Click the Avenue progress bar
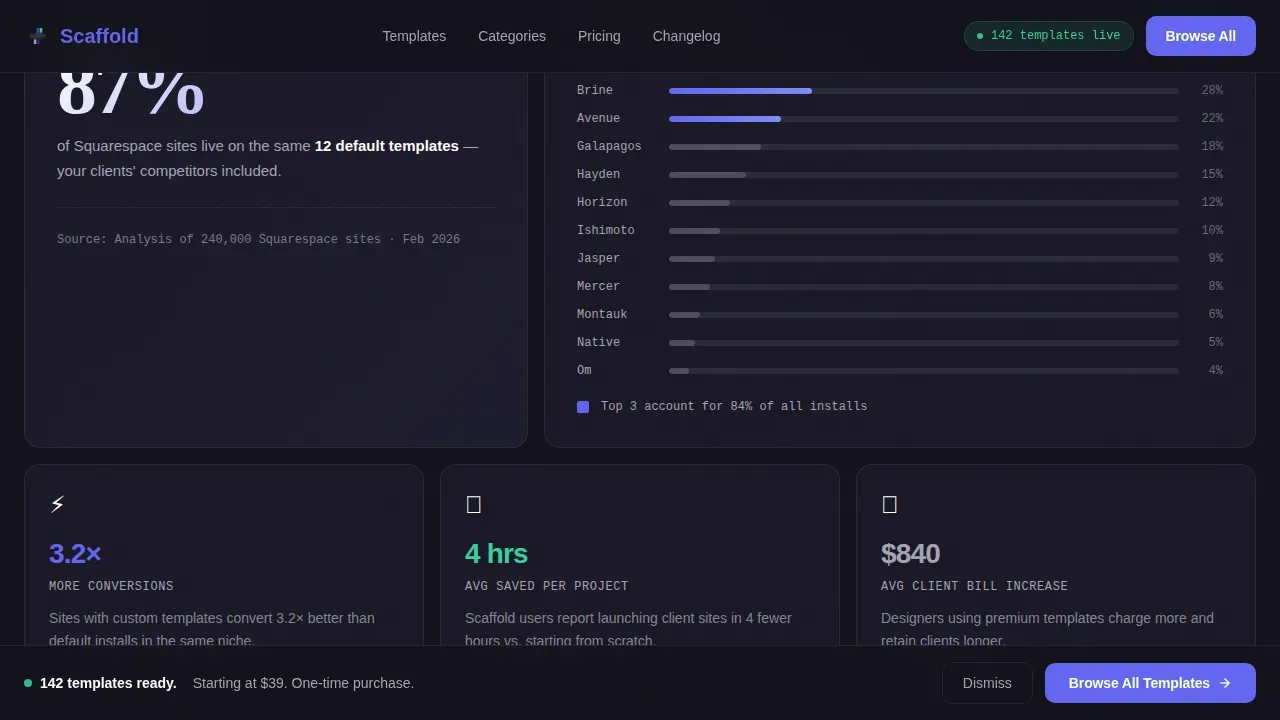The width and height of the screenshot is (1280, 720). point(924,119)
